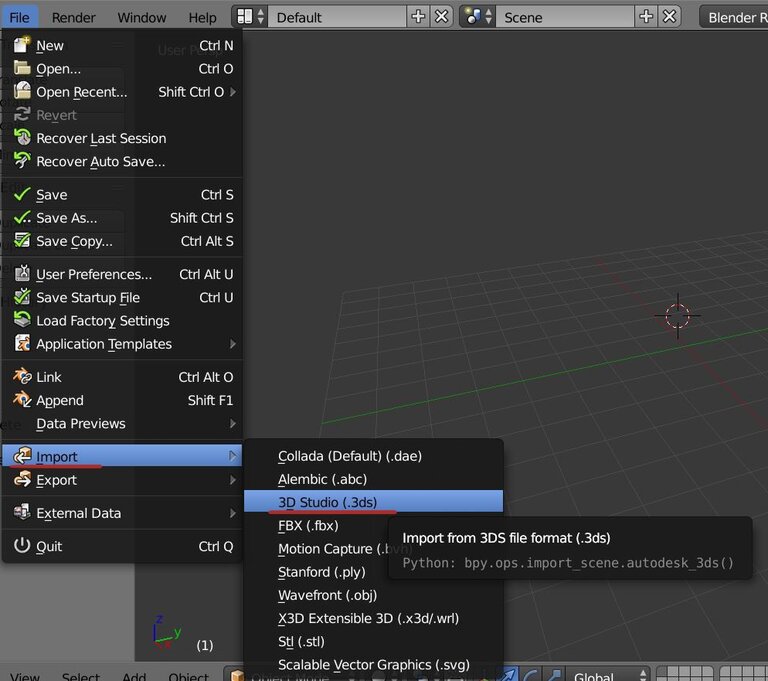This screenshot has height=681, width=768.
Task: Choose Data Previews entry
Action: click(122, 423)
